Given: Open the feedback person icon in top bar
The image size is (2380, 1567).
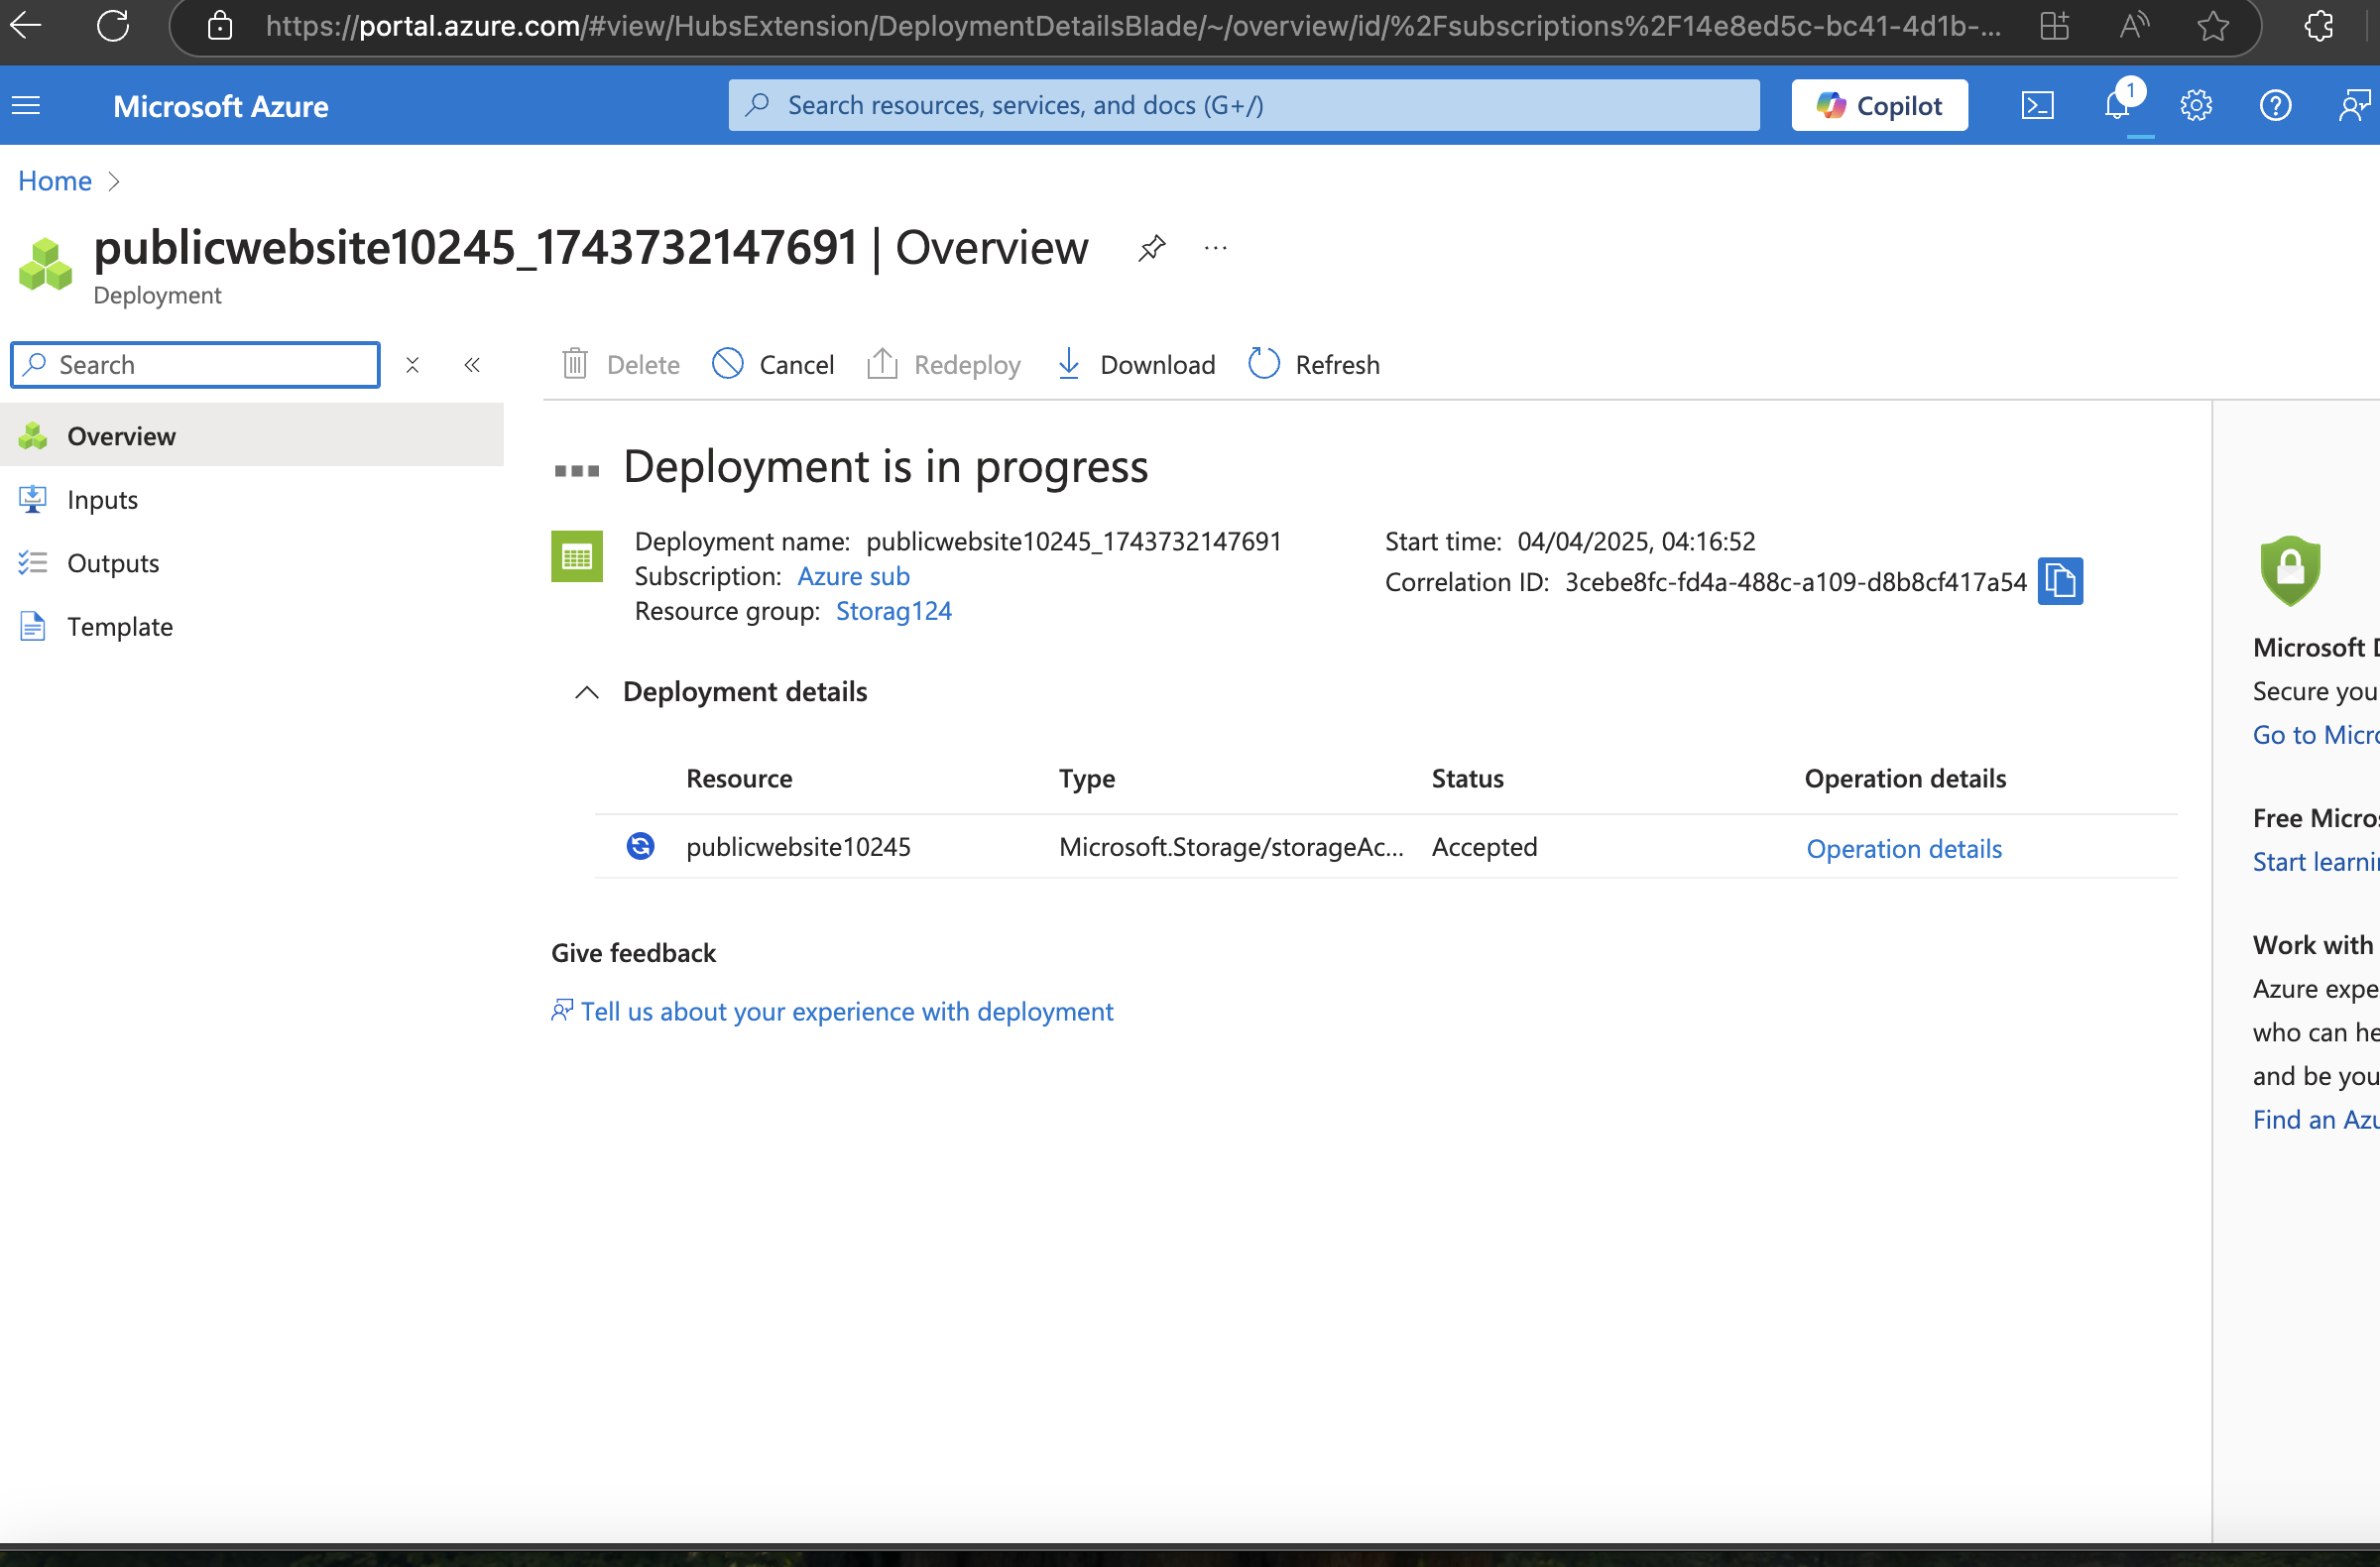Looking at the screenshot, I should click(2354, 105).
